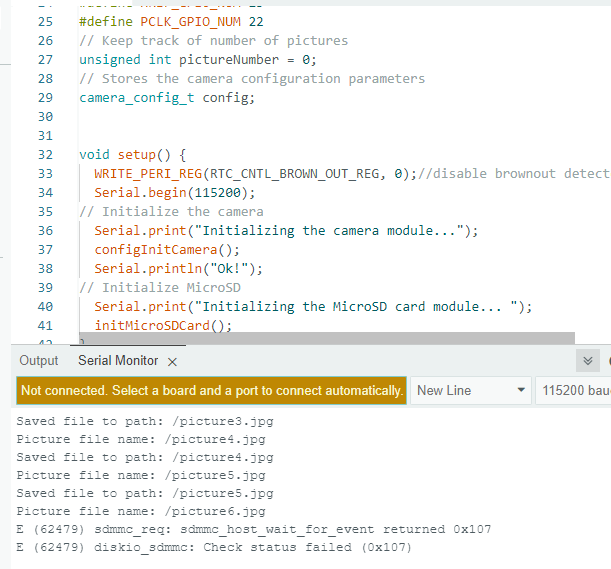Viewport: 611px width, 569px height.
Task: Open the New Line ending dropdown
Action: click(471, 390)
